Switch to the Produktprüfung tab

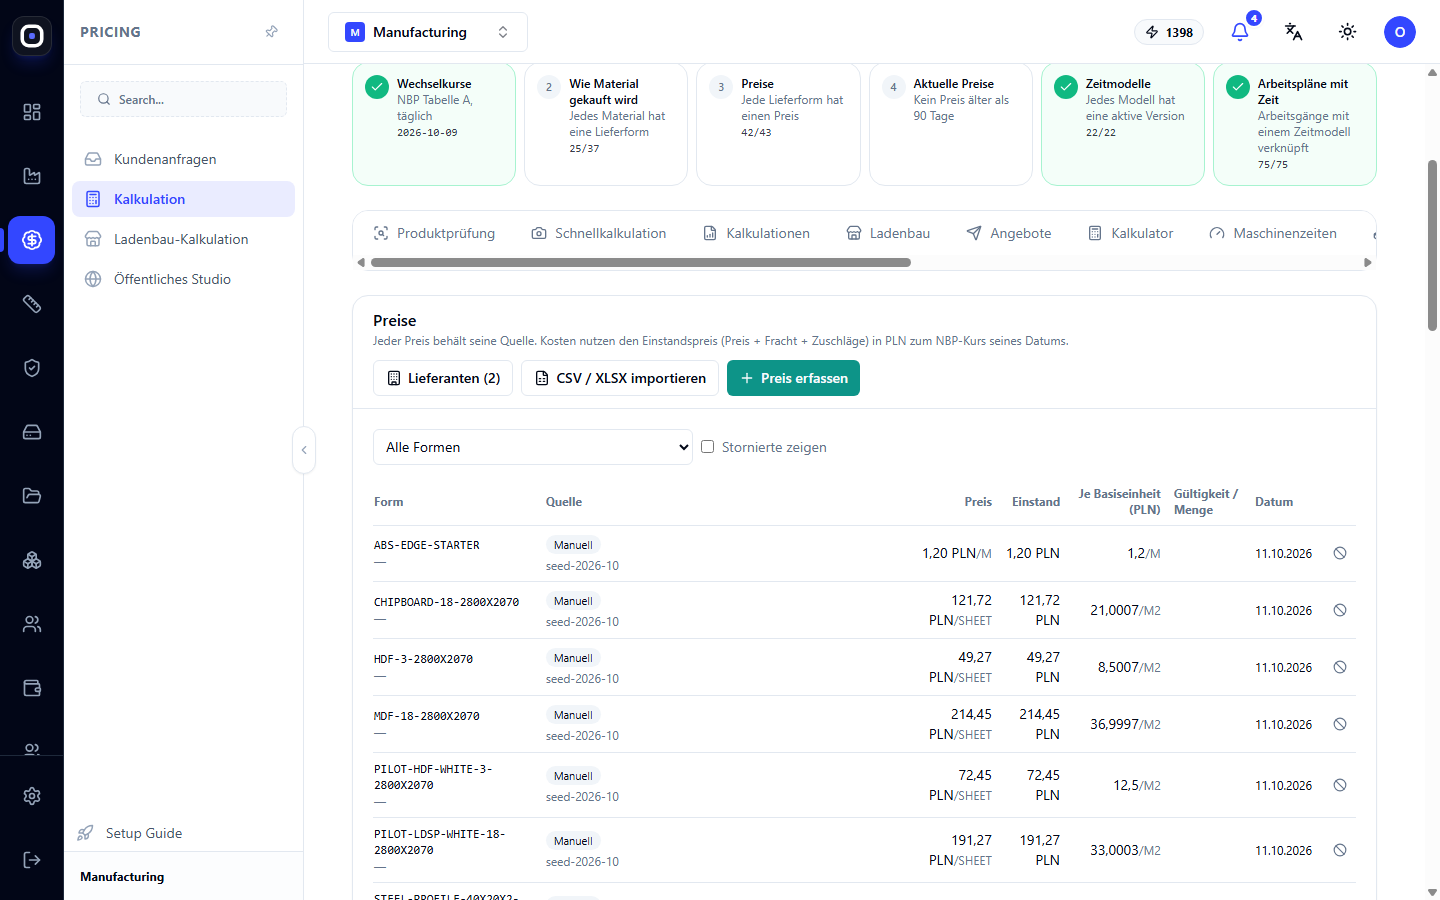[434, 233]
